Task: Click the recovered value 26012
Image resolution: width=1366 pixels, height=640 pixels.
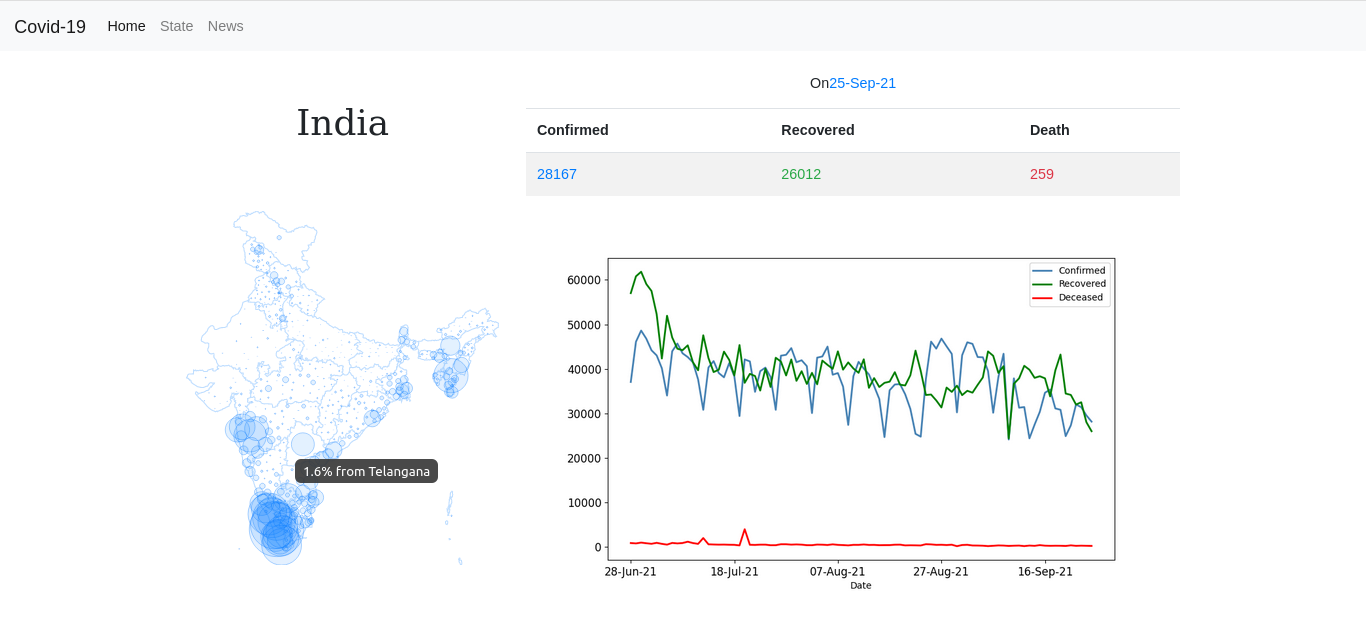Action: click(801, 174)
